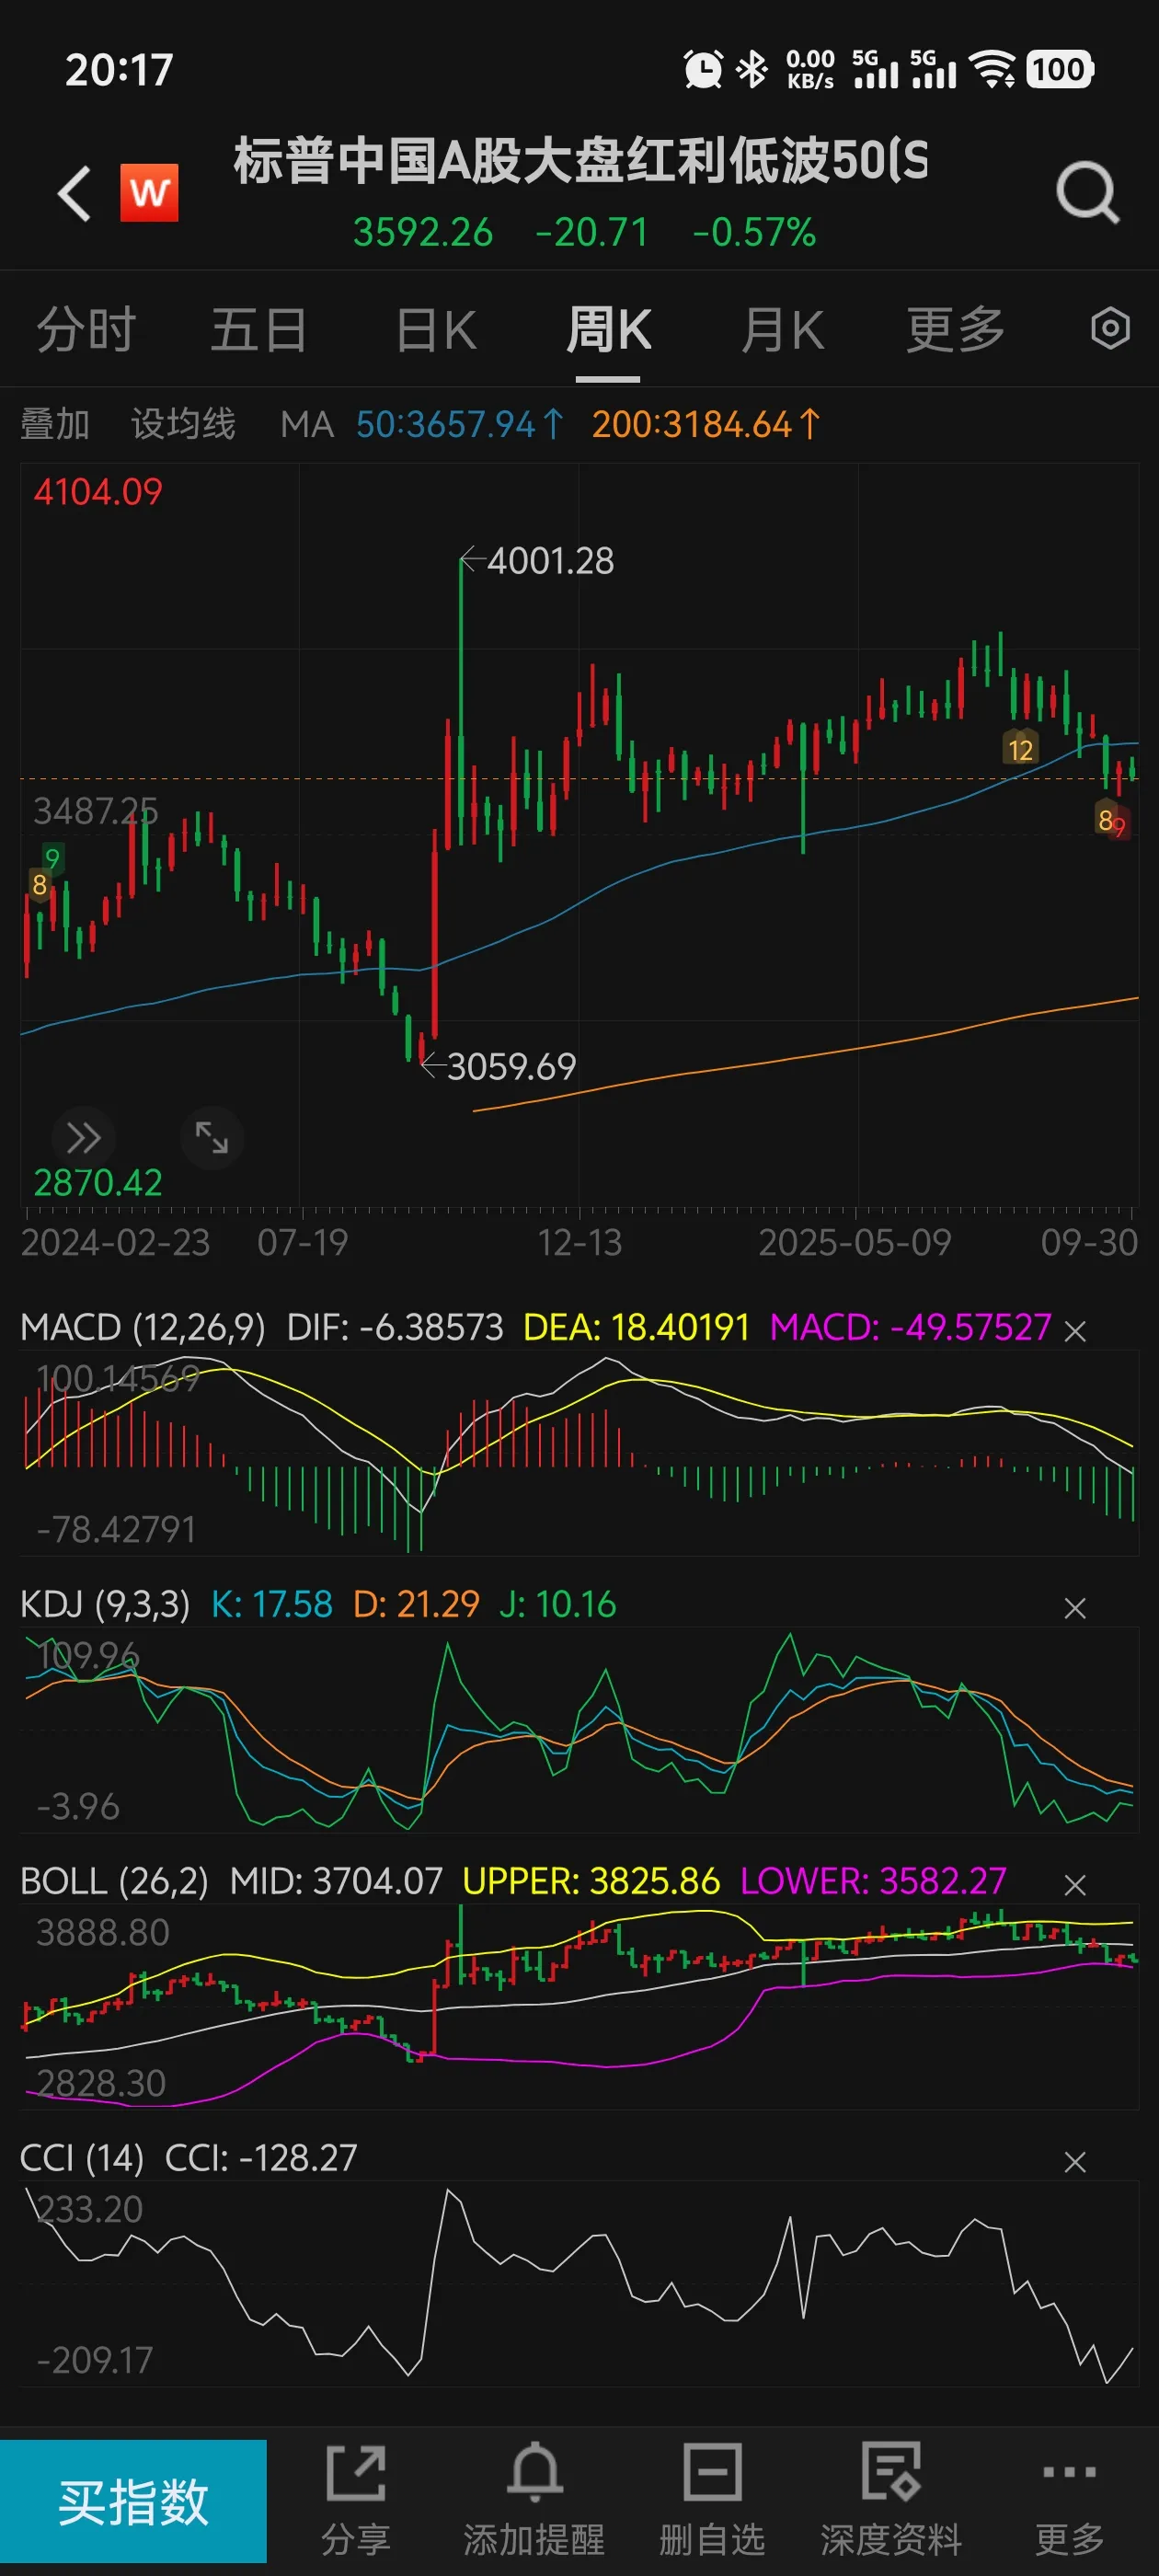Tap the red W logo icon
1159x2576 pixels.
[149, 192]
